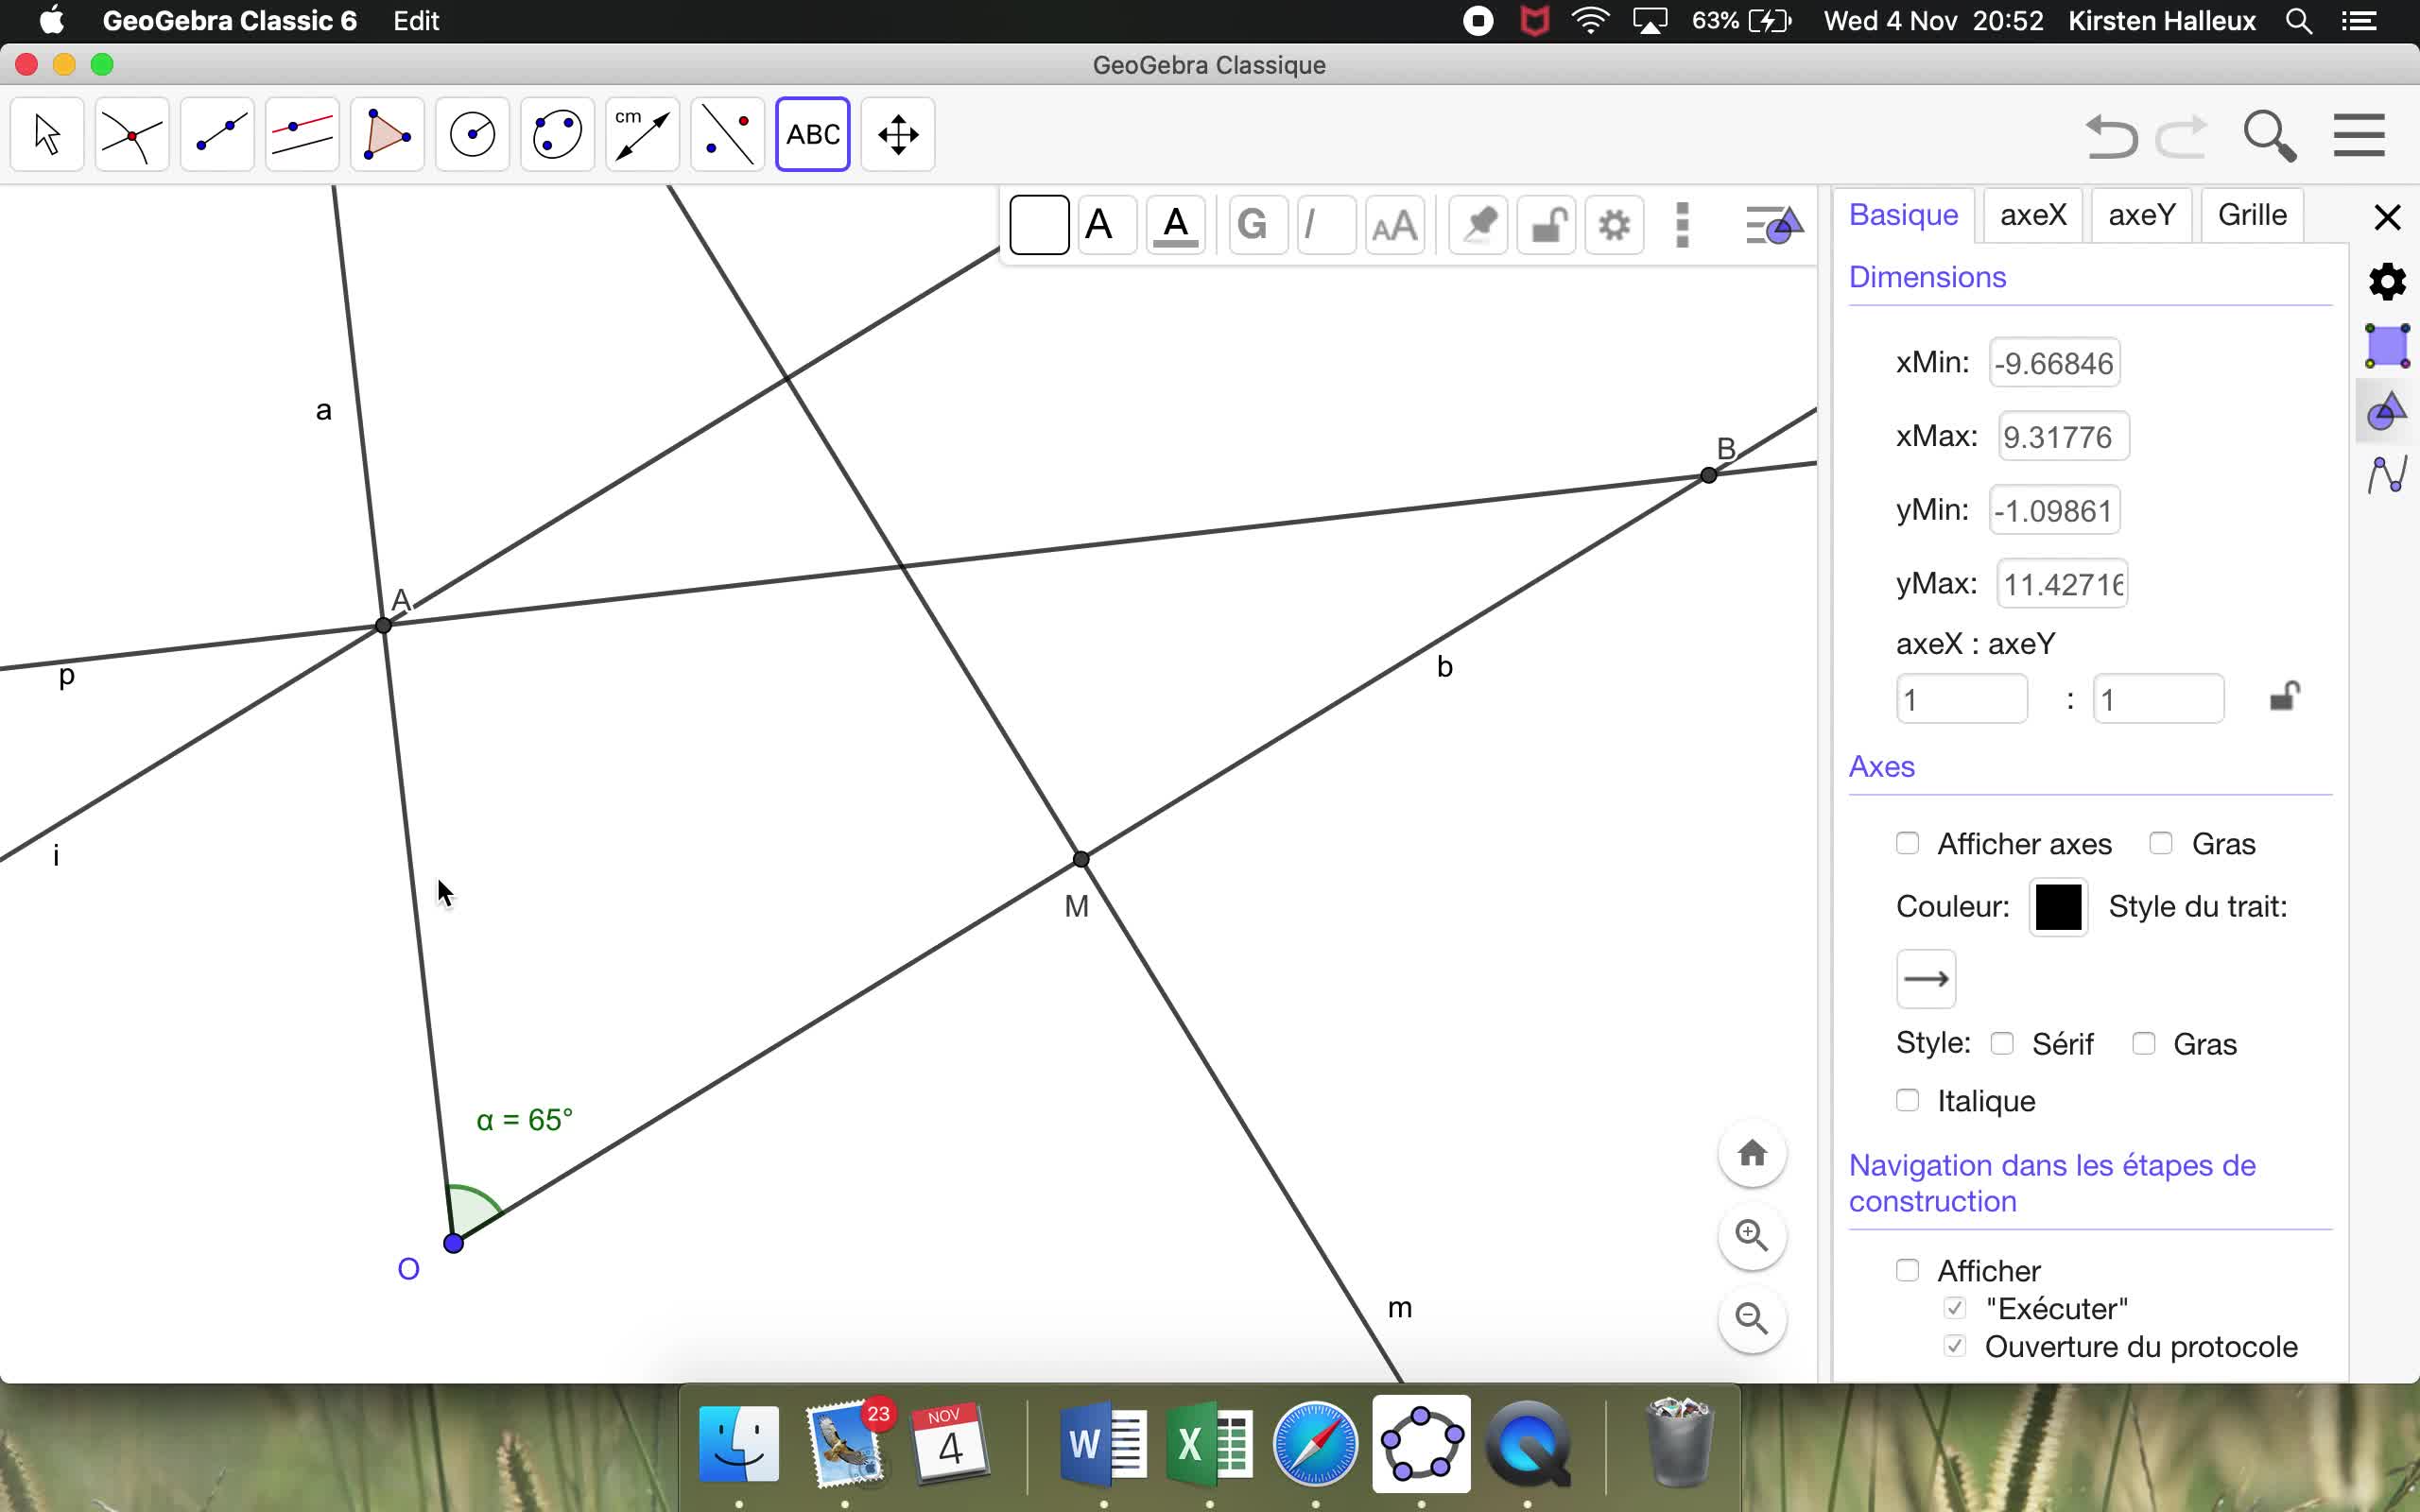Image resolution: width=2420 pixels, height=1512 pixels.
Task: Pick the Perpendicular line tool
Action: [302, 134]
